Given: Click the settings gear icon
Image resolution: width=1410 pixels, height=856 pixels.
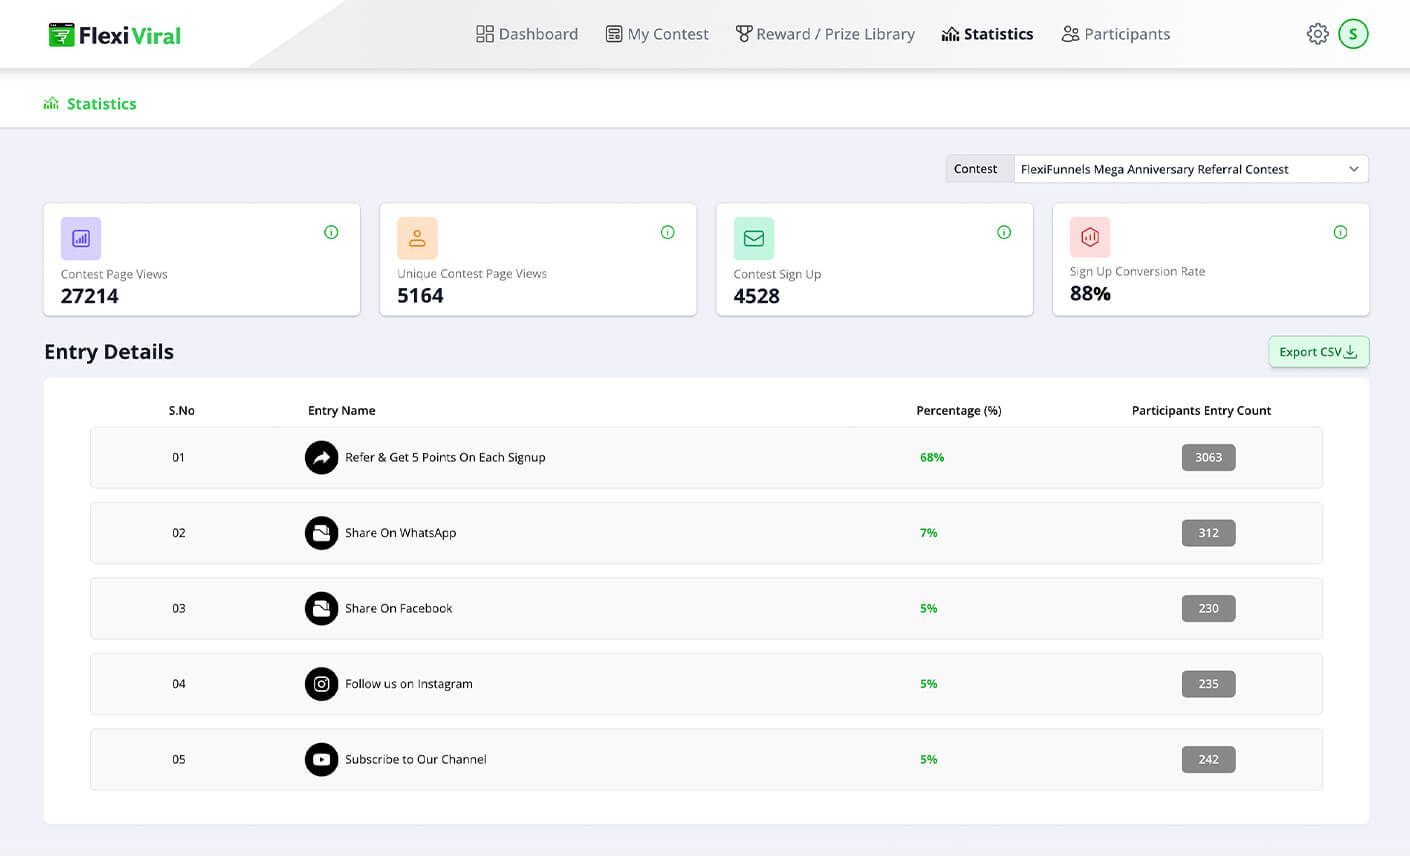Looking at the screenshot, I should click(x=1317, y=34).
